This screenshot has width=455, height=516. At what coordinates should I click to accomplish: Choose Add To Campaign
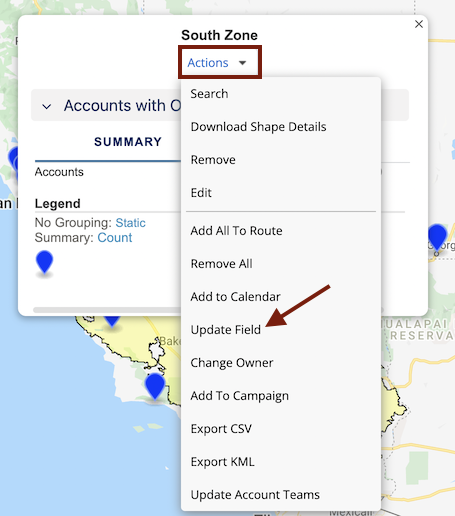[240, 396]
